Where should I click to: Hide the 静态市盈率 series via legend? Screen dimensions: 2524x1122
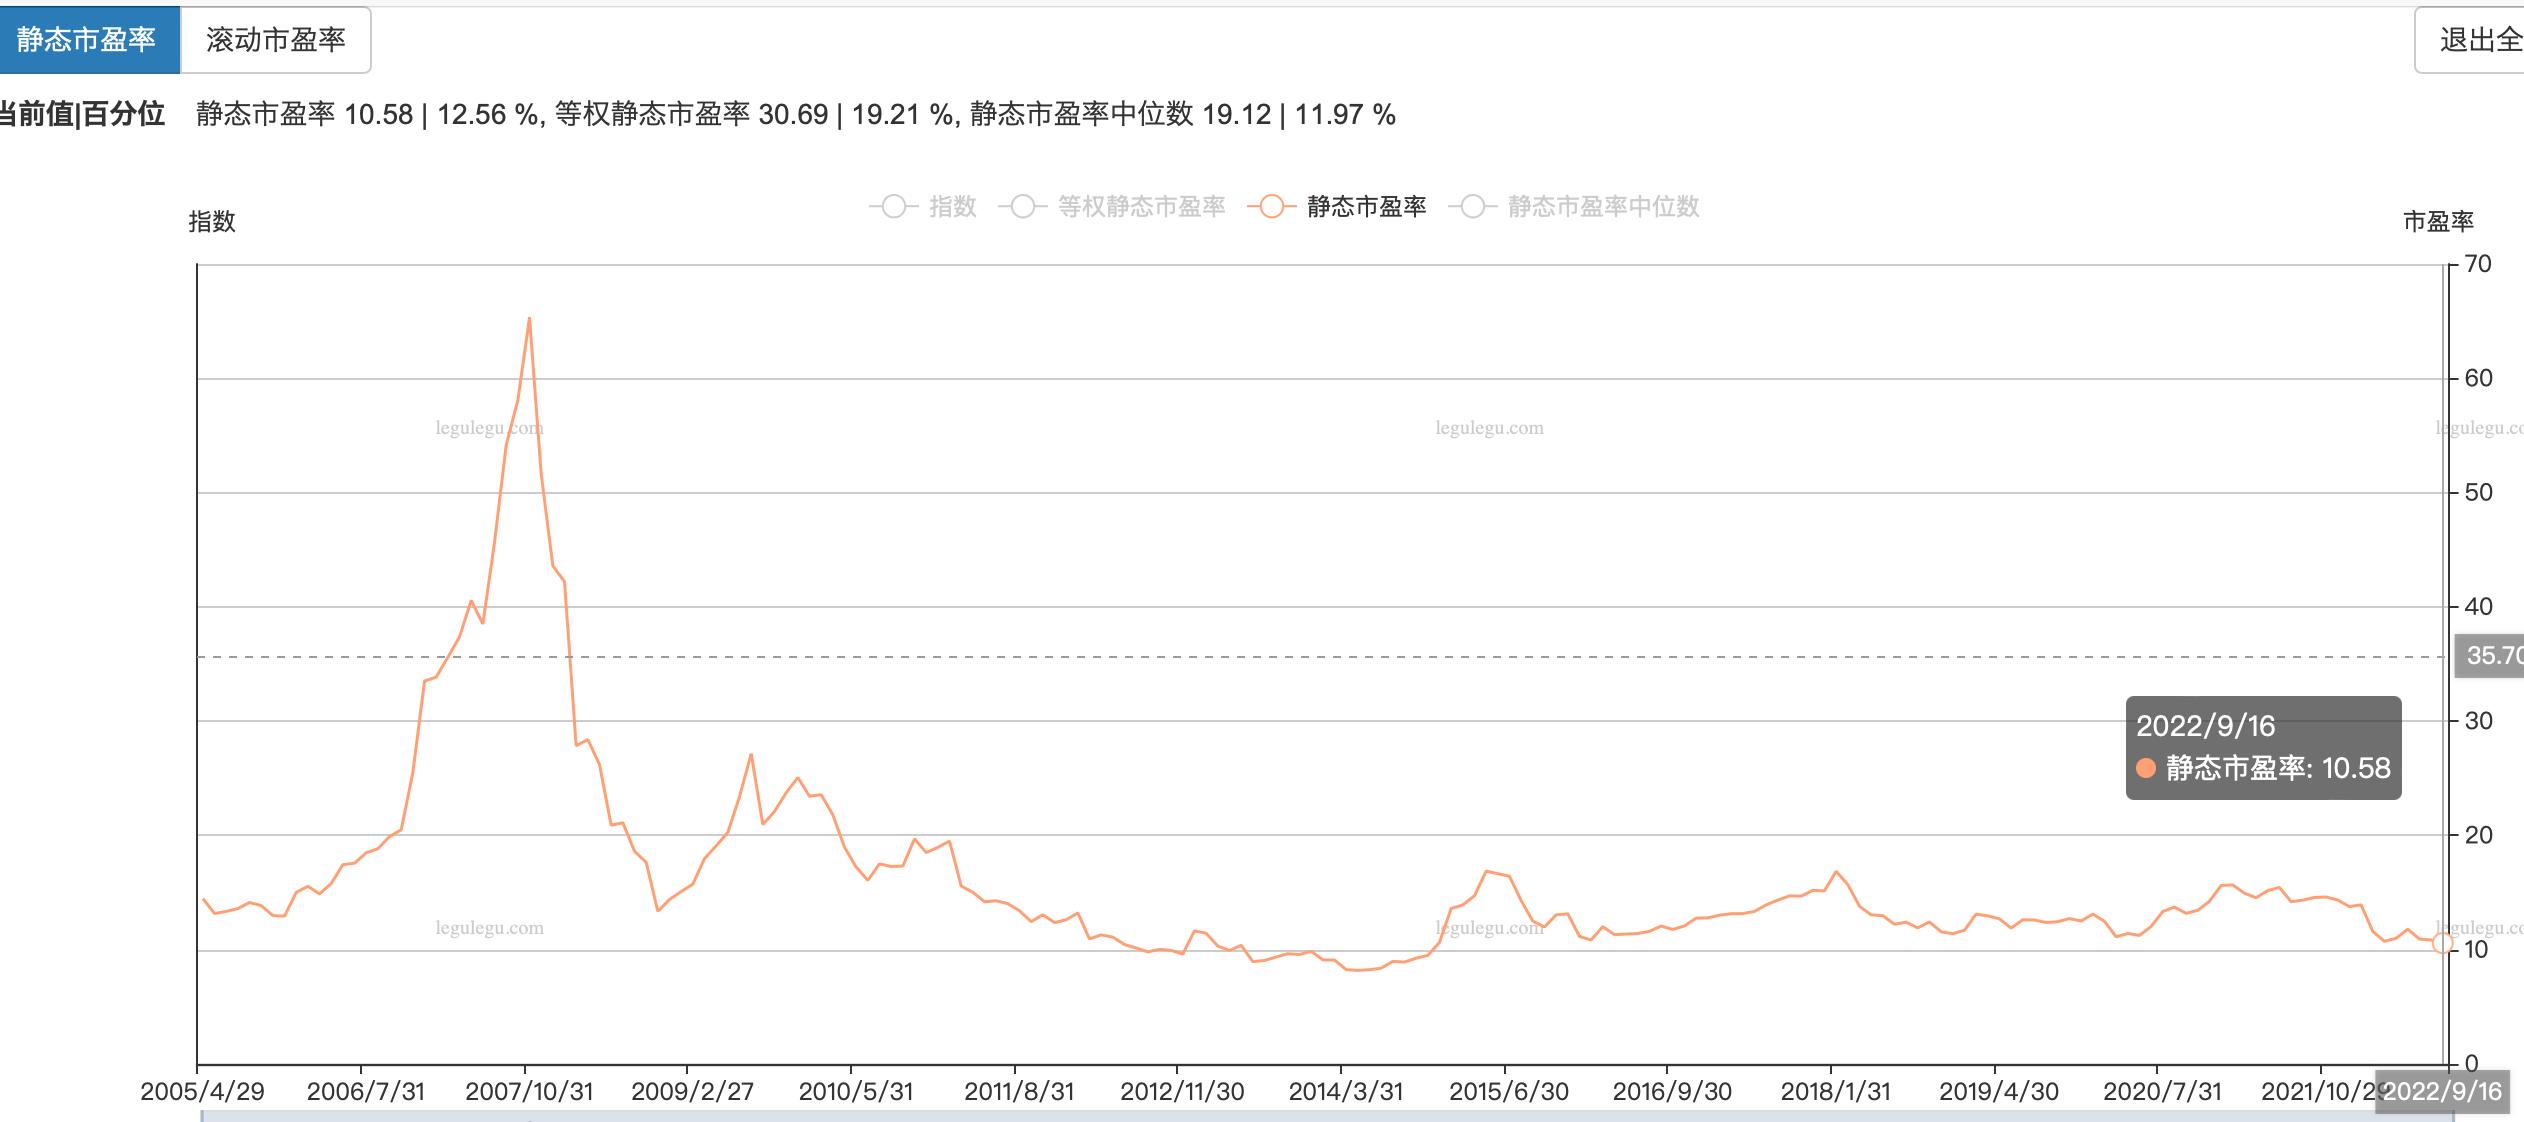(x=1366, y=207)
